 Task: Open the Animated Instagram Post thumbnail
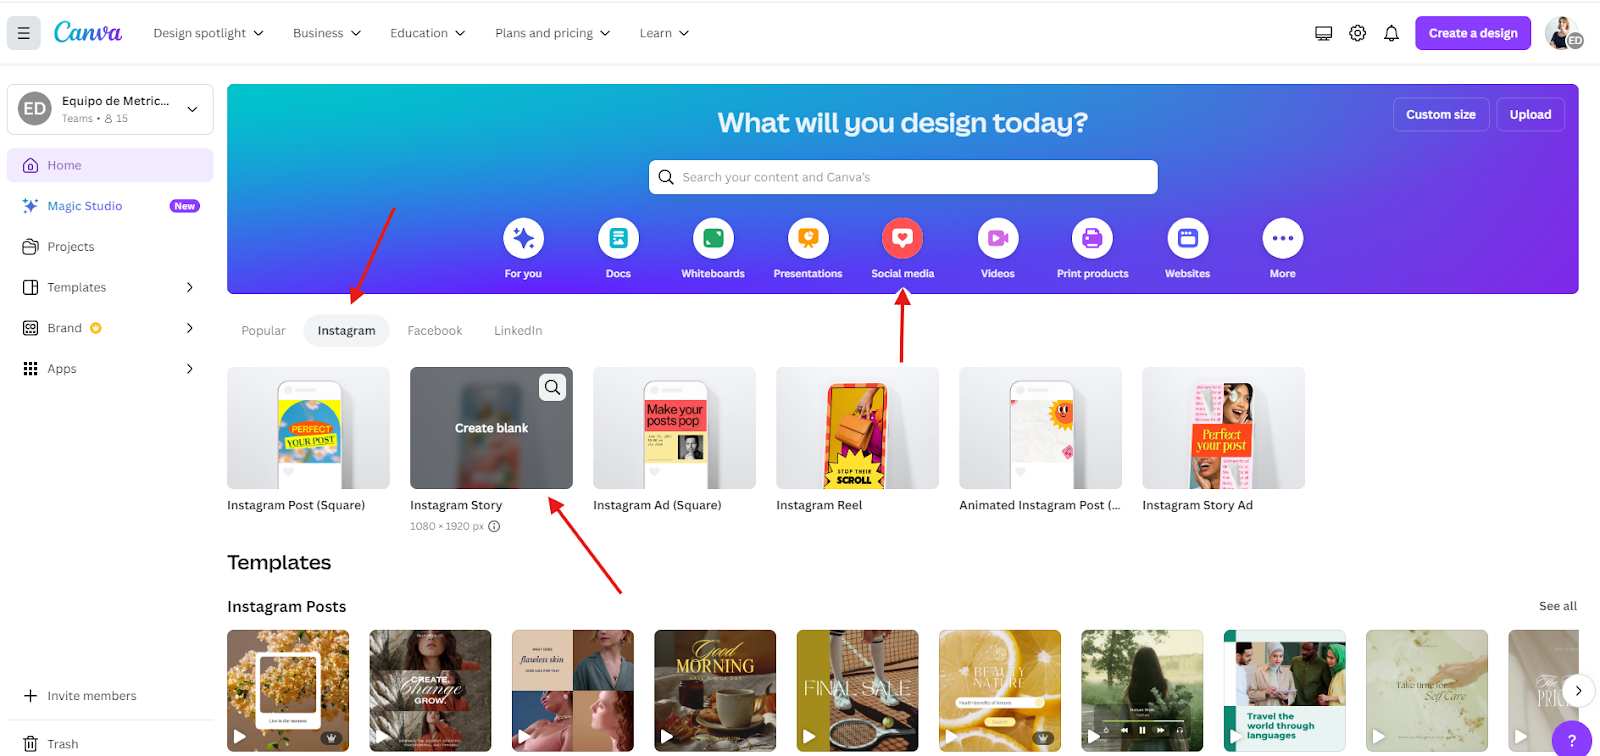[1040, 428]
